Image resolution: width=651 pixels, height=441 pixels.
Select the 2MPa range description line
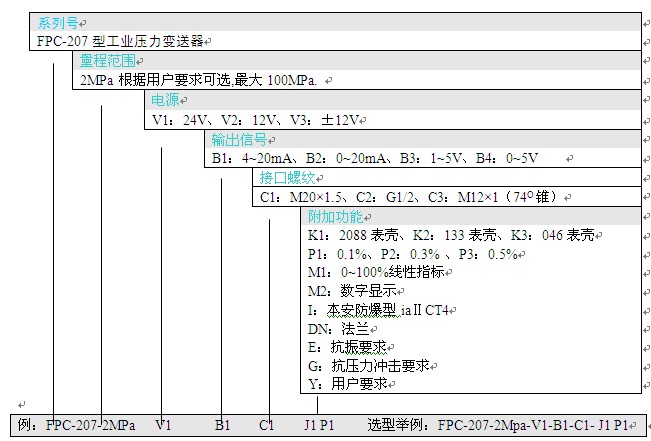202,80
